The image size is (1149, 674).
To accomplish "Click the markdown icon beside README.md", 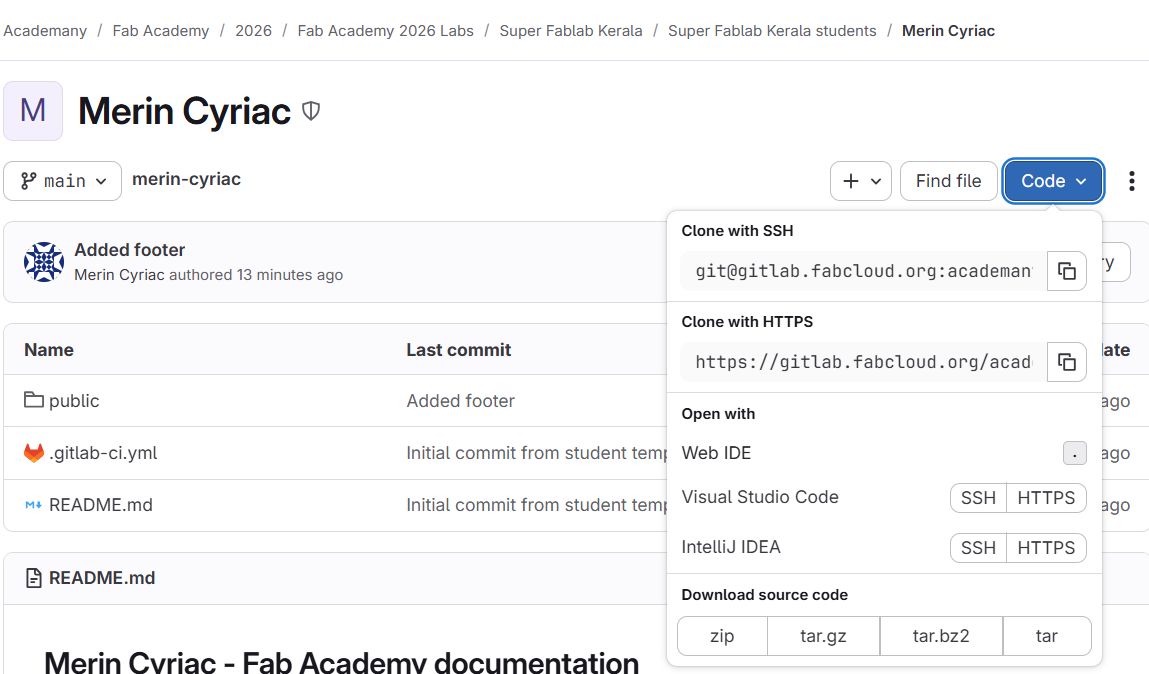I will (x=34, y=505).
